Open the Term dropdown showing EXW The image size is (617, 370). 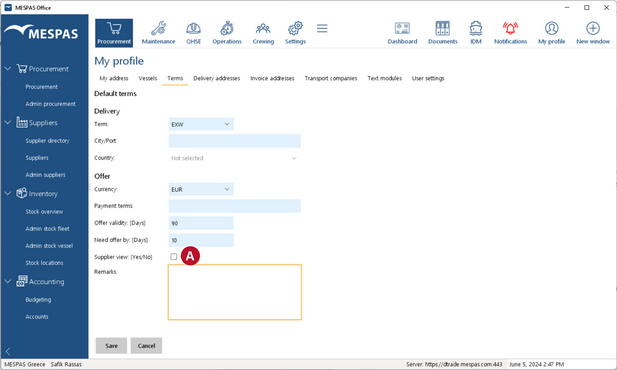(201, 124)
